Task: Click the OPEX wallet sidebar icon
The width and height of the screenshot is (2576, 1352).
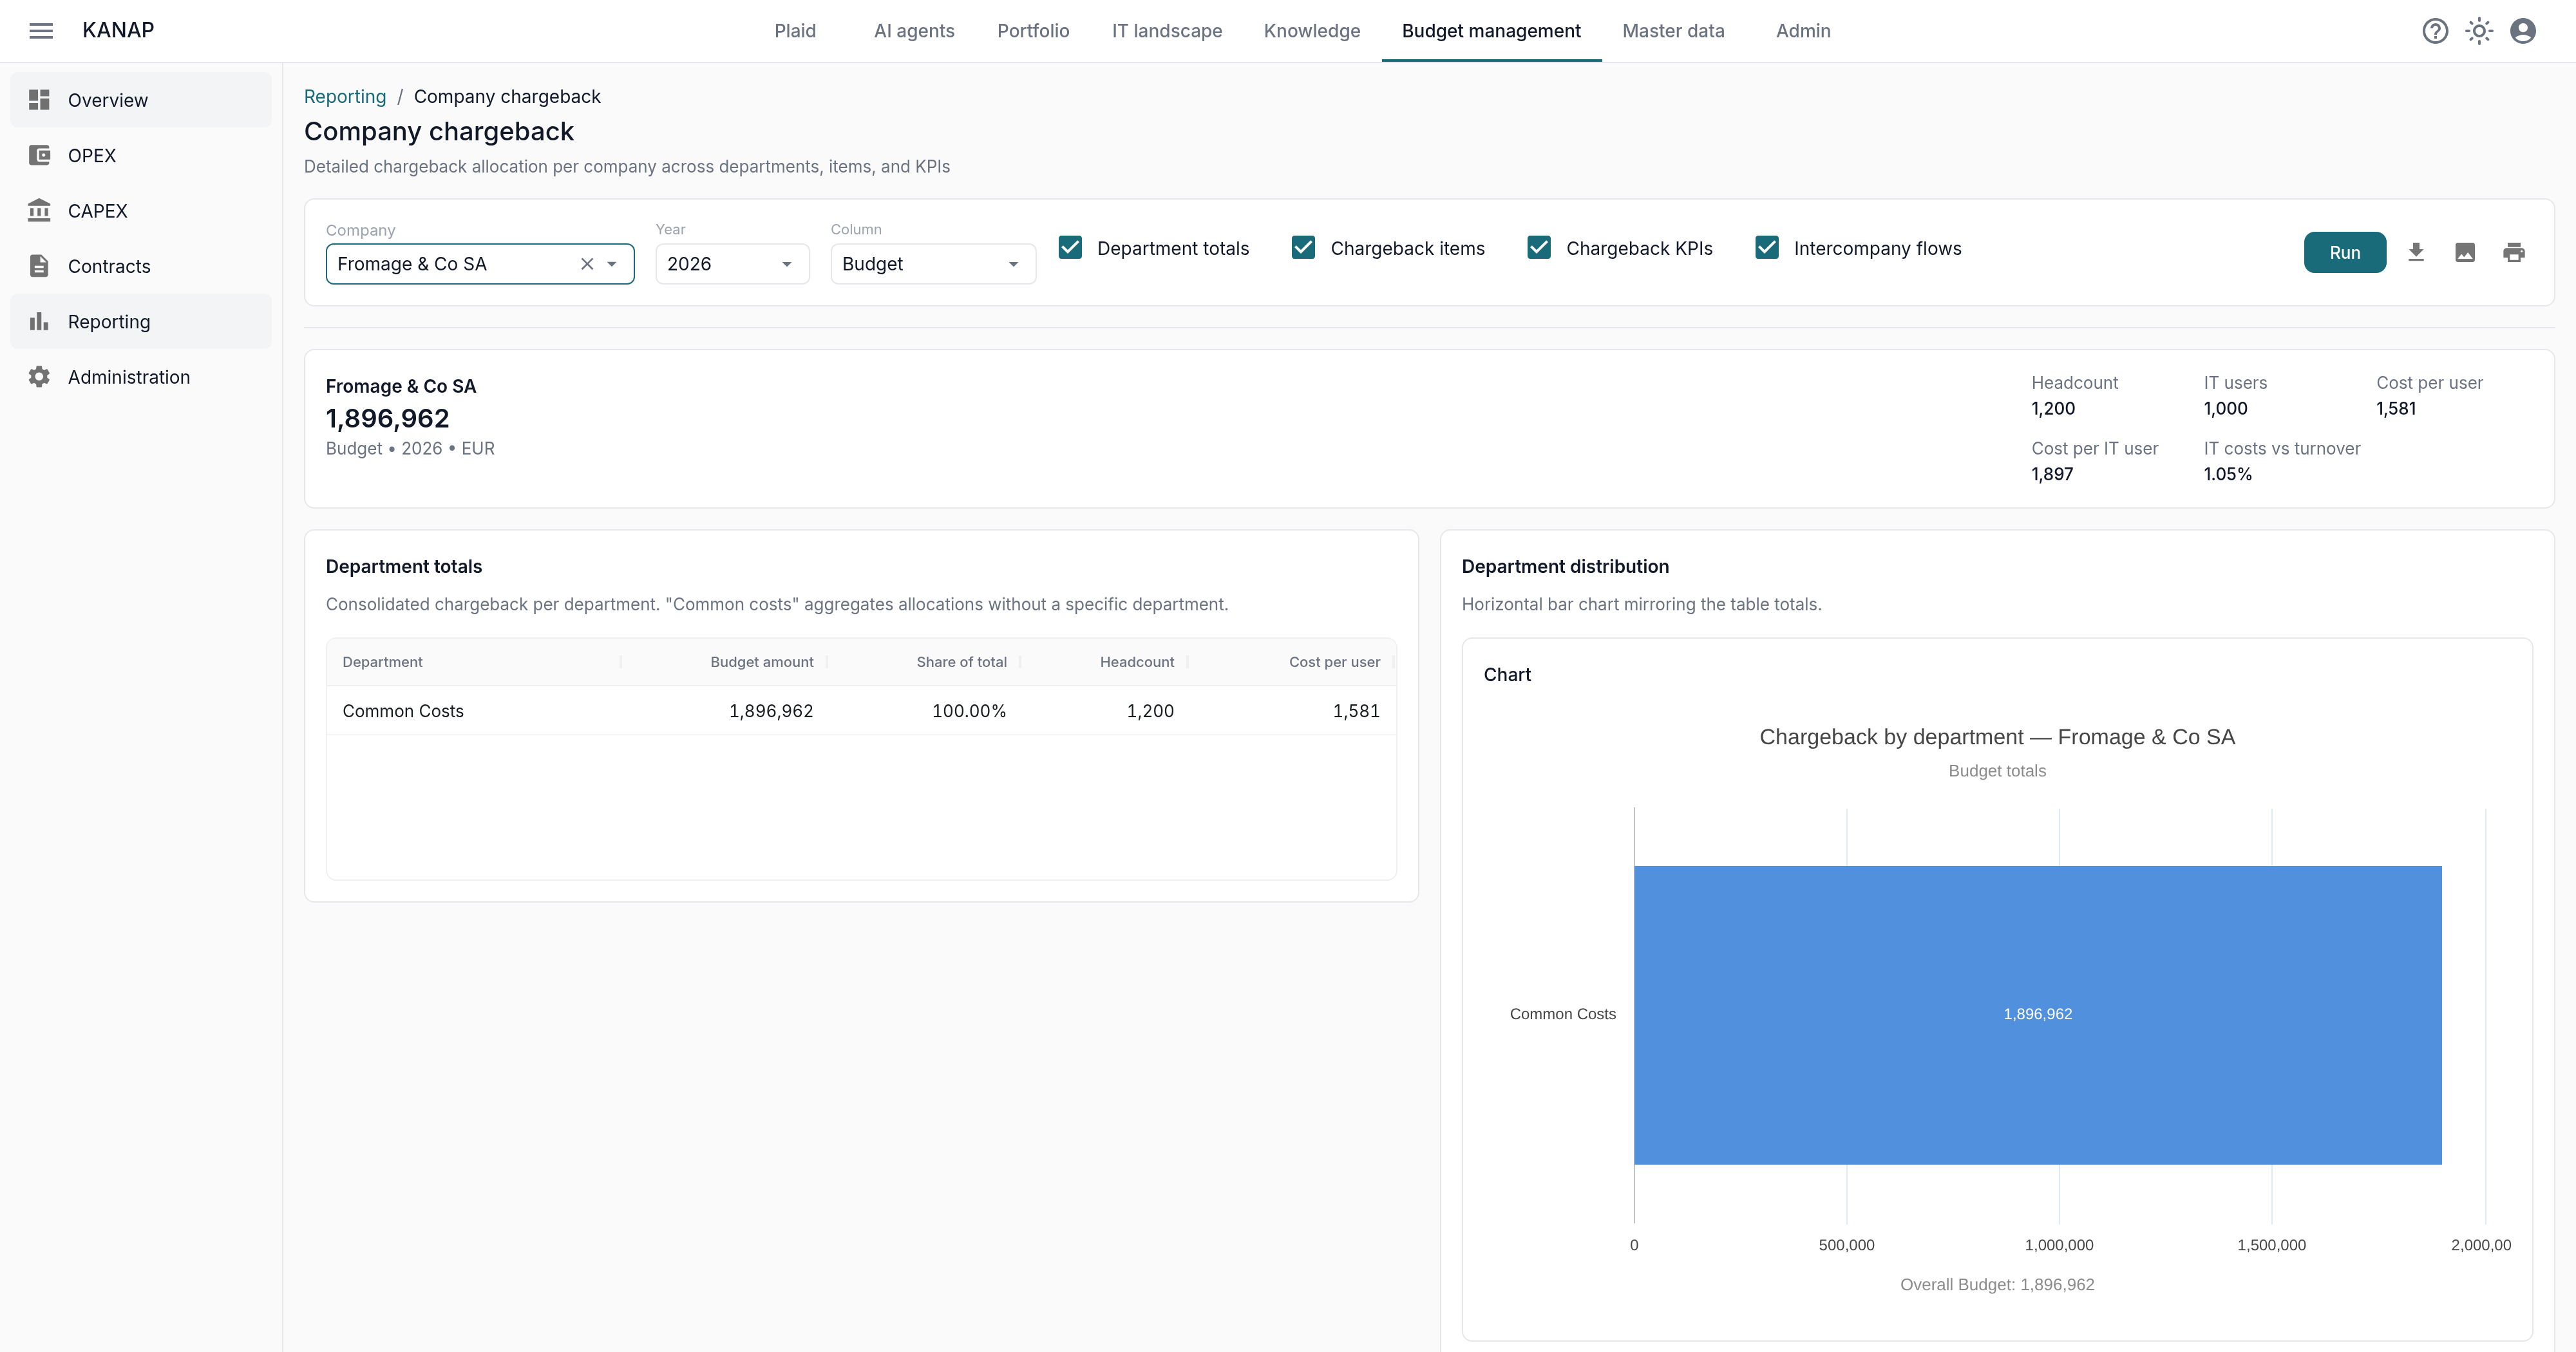Action: (39, 155)
